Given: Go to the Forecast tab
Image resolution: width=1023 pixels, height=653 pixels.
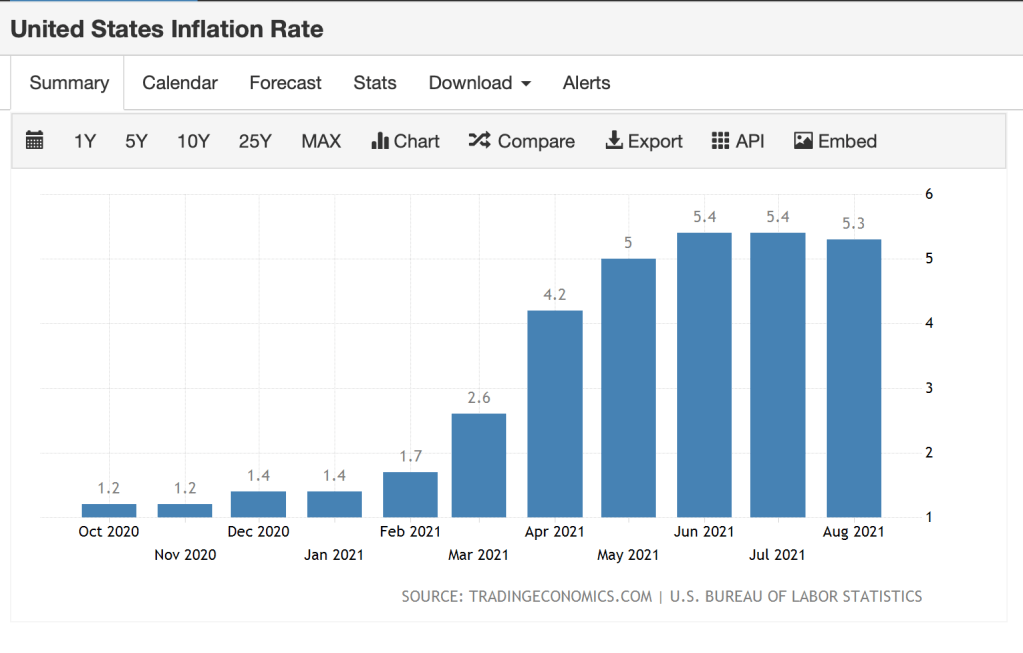Looking at the screenshot, I should [x=285, y=83].
